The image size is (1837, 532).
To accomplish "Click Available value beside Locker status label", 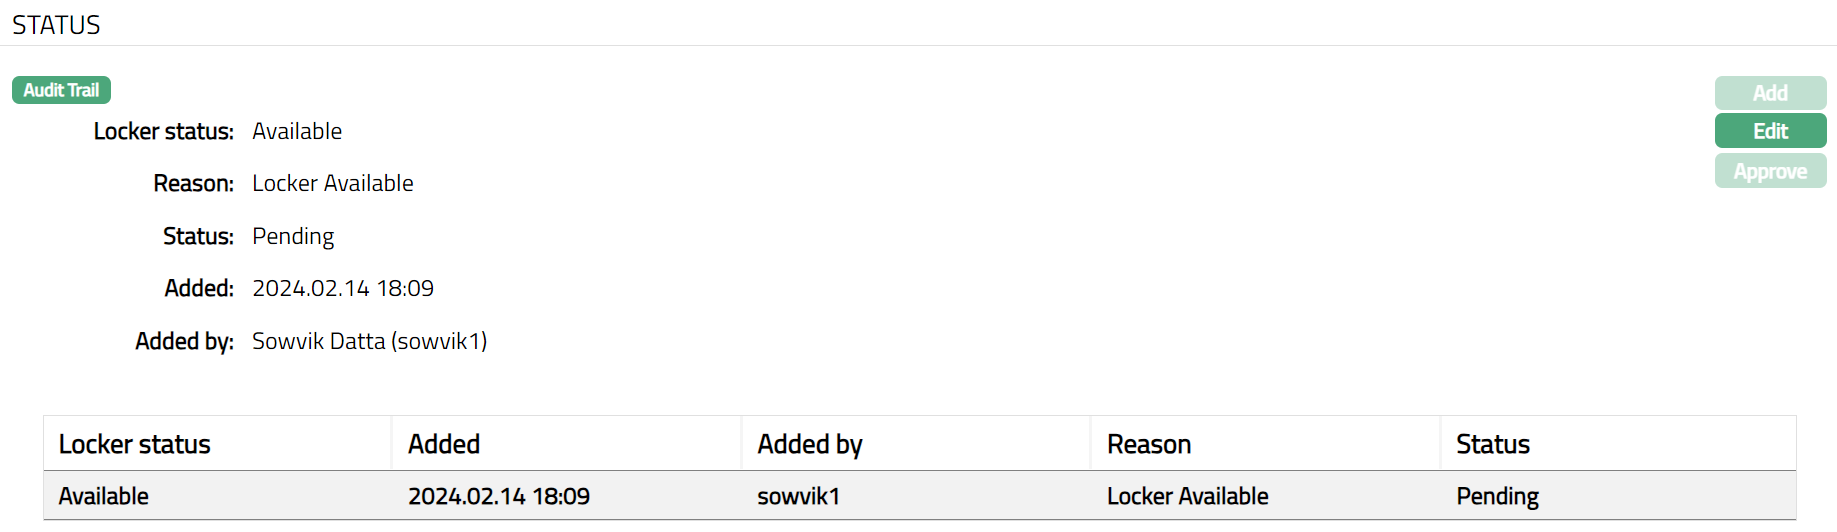I will pos(297,131).
